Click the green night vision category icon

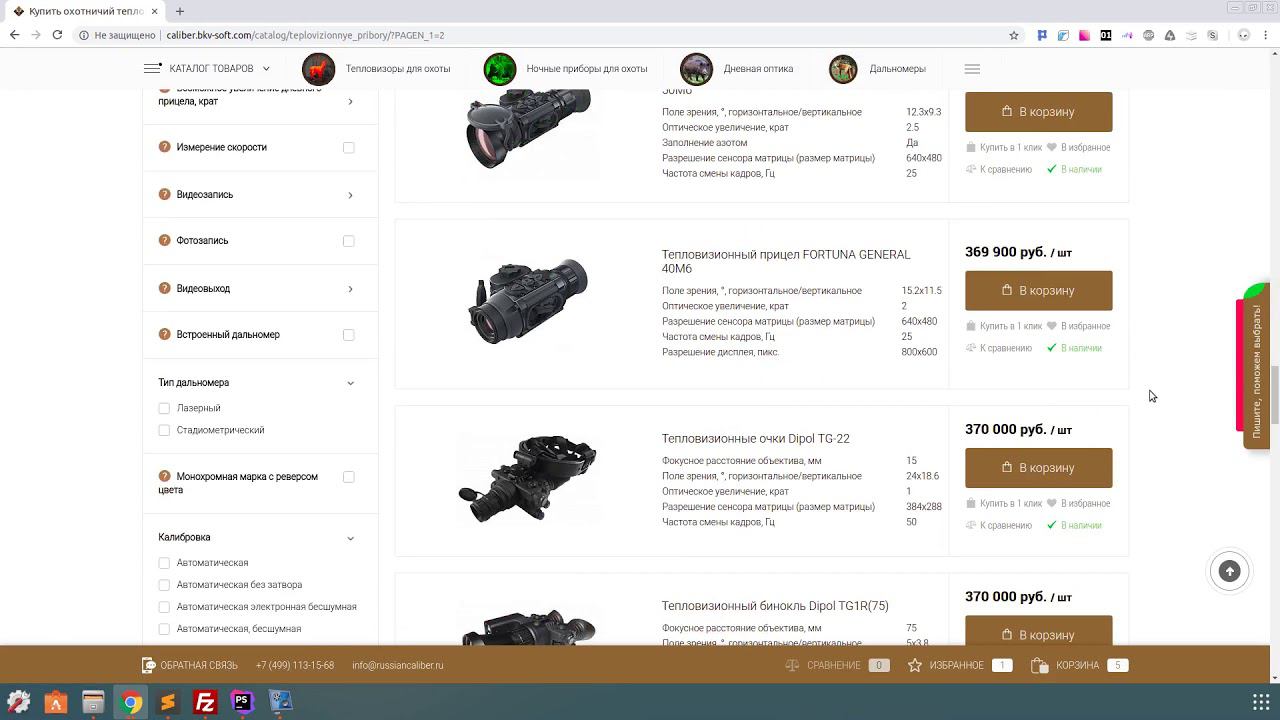(x=500, y=69)
